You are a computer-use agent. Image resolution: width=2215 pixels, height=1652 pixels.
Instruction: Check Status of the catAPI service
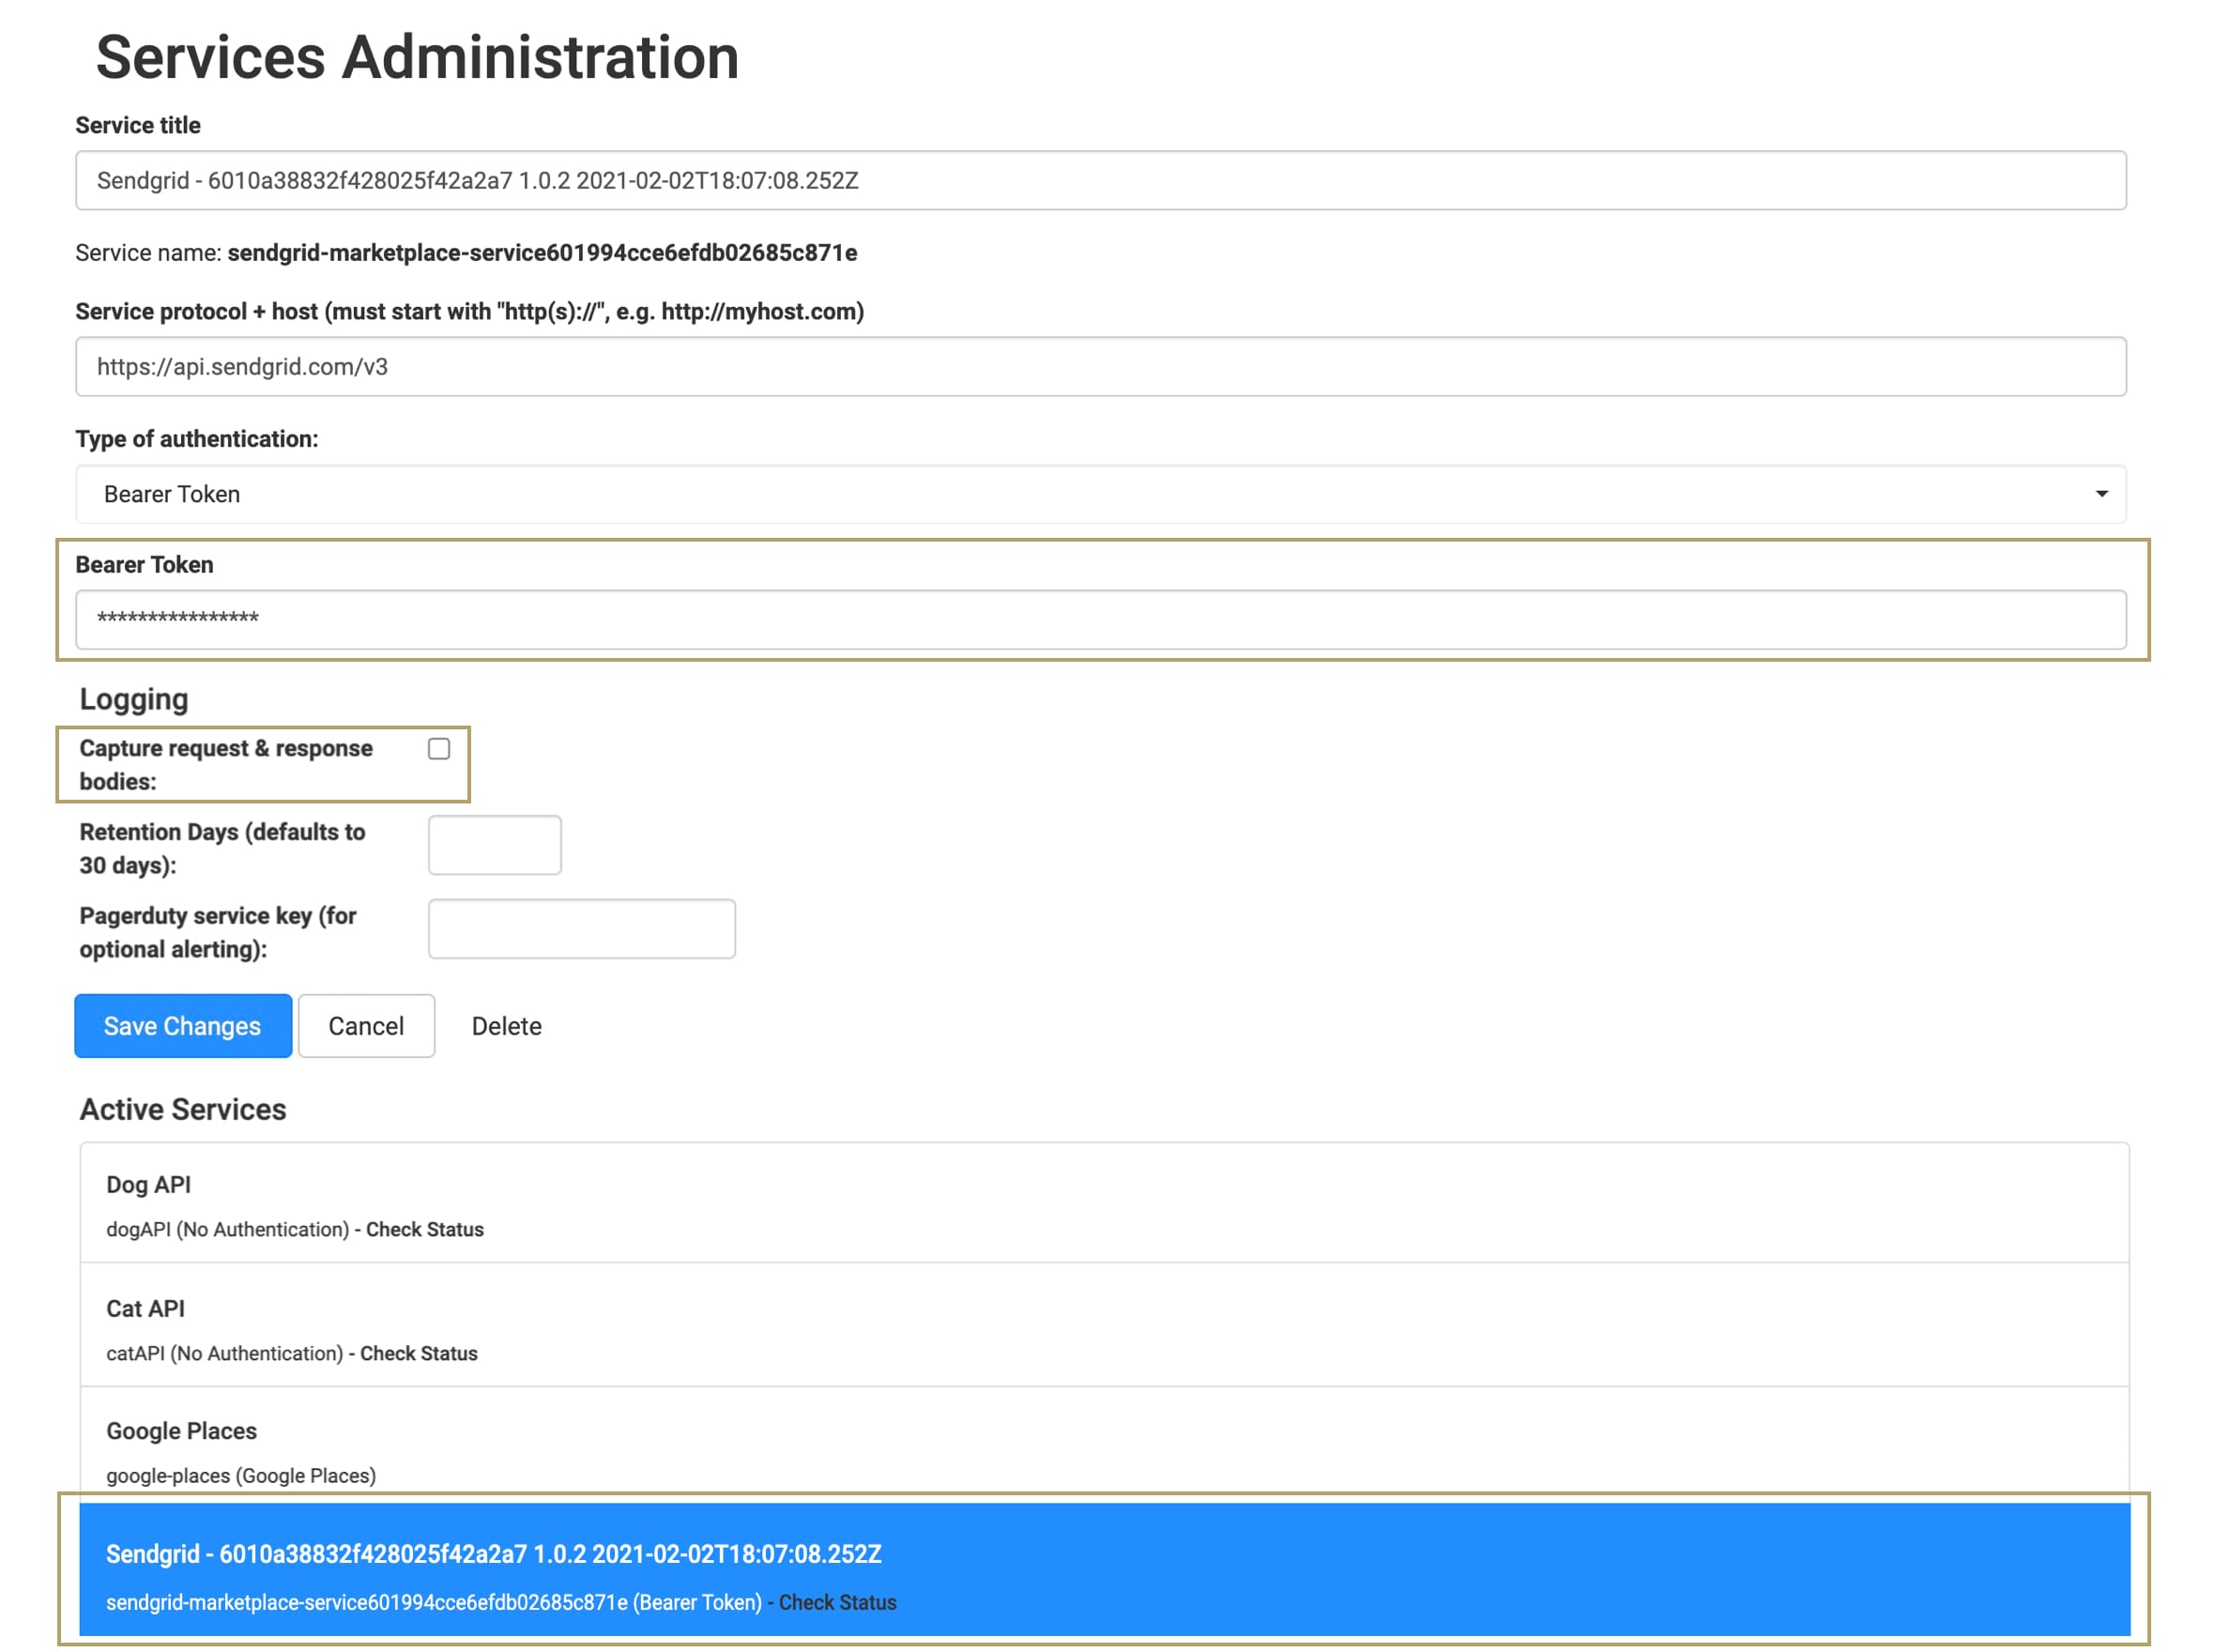coord(419,1353)
